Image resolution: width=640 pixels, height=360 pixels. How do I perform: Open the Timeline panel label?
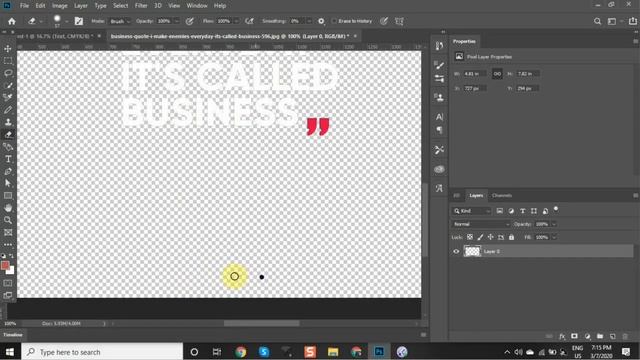click(x=13, y=335)
